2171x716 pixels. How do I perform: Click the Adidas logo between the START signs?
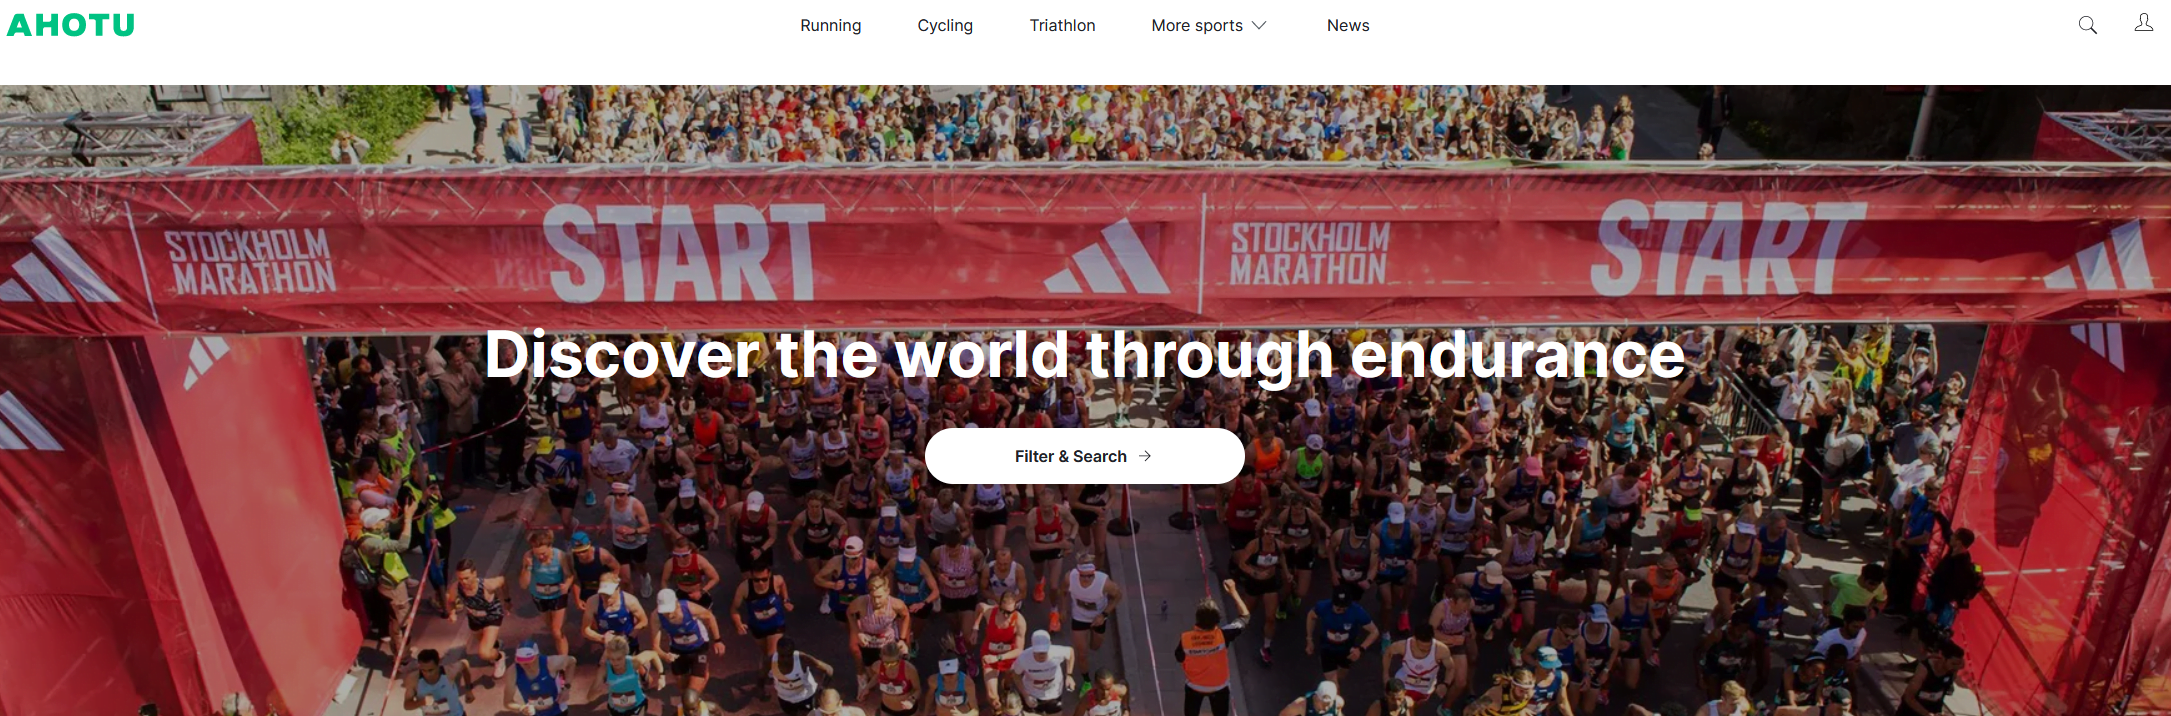[1108, 258]
